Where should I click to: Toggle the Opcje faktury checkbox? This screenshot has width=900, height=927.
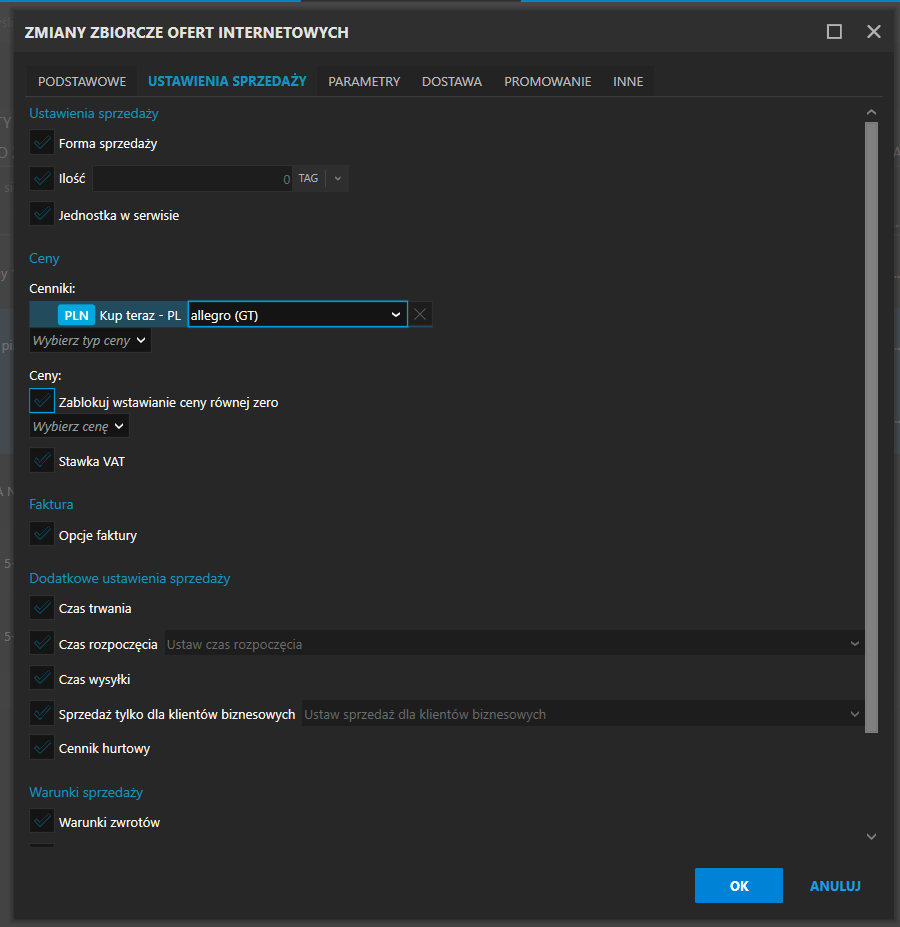42,535
